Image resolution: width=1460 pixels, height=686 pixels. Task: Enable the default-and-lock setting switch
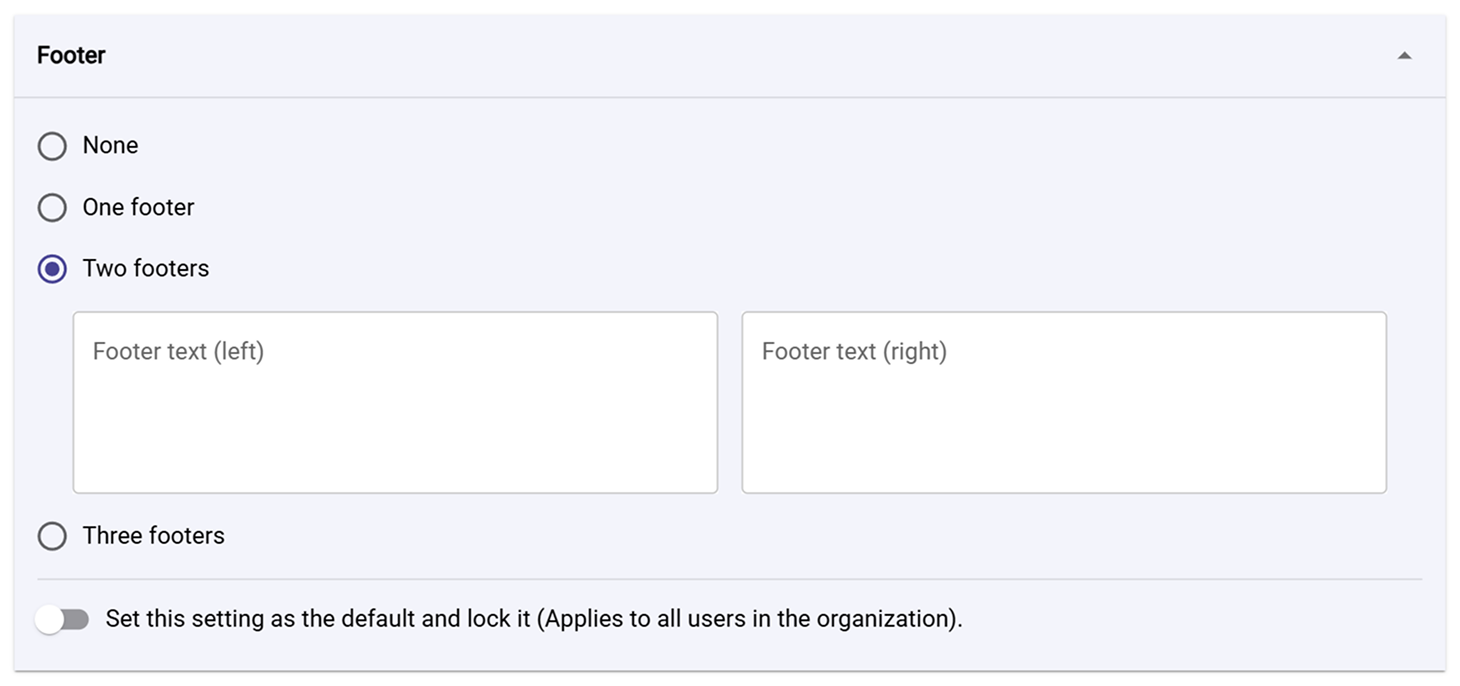[63, 619]
